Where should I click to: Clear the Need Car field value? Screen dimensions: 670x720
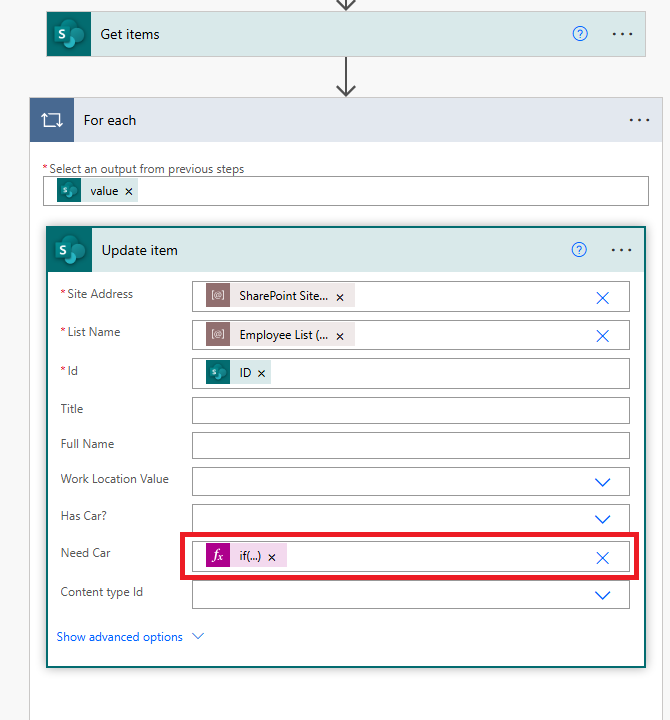602,557
